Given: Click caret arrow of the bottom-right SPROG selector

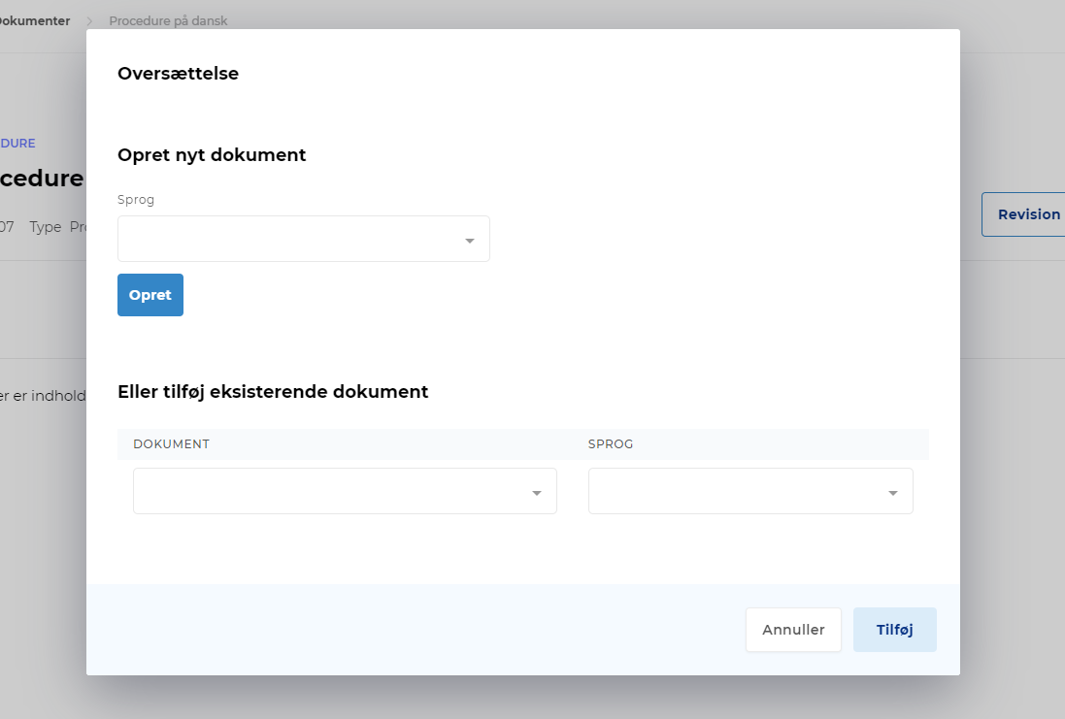Looking at the screenshot, I should [x=892, y=493].
